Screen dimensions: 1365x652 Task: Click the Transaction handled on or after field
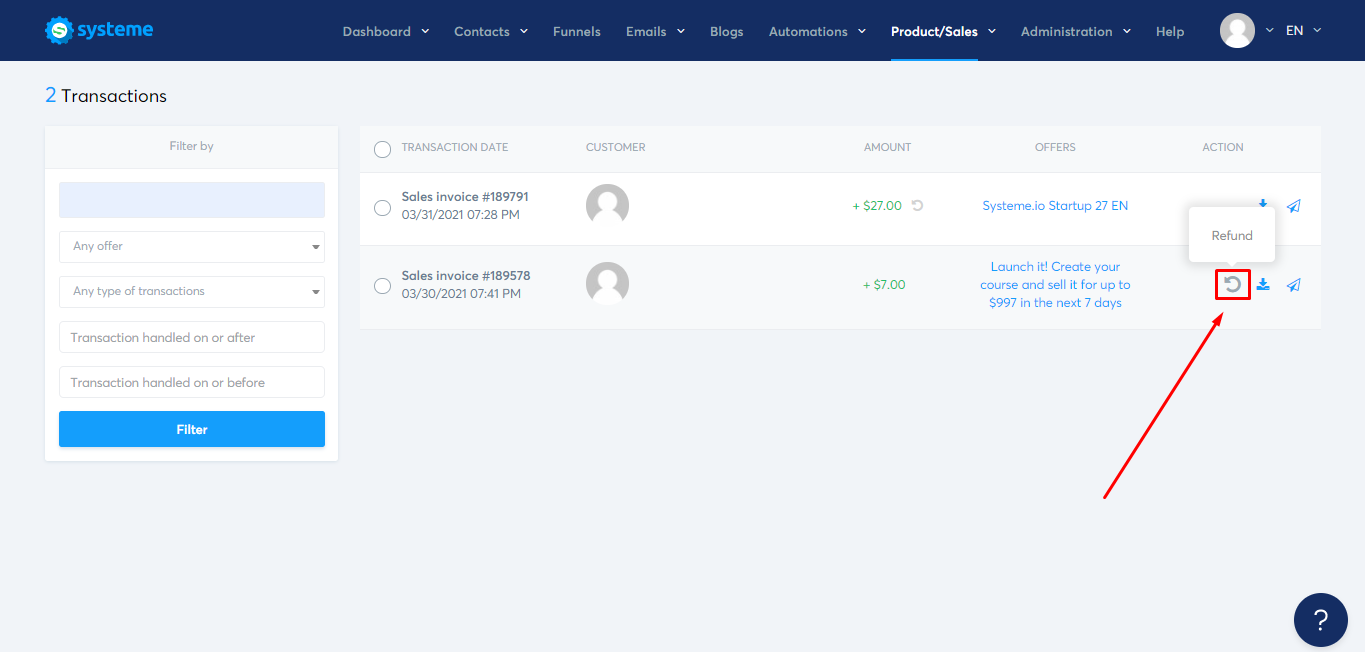tap(191, 337)
